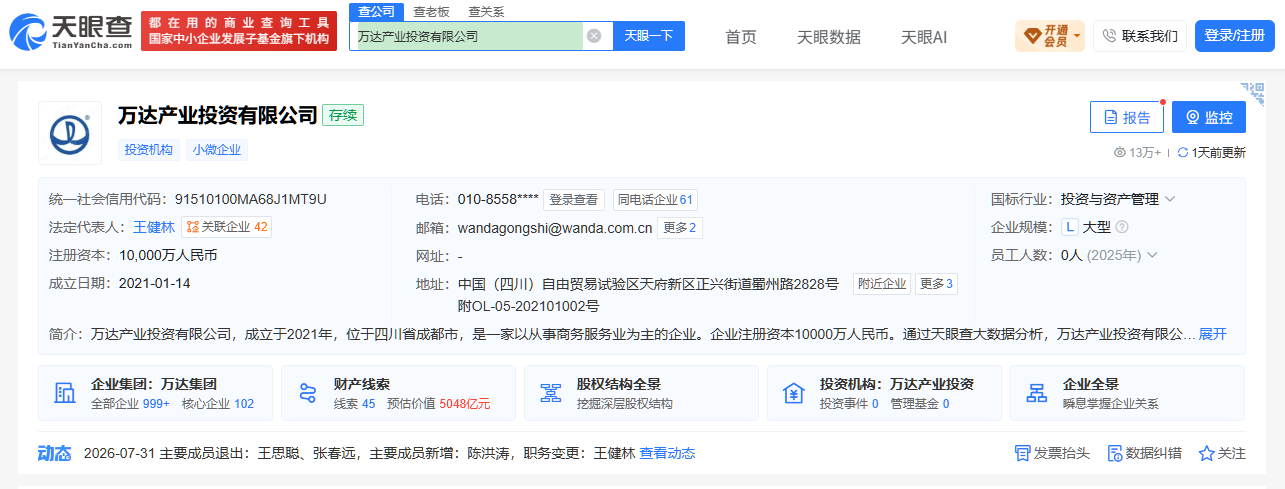Click the 企业全景 hierarchy icon
The image size is (1285, 489).
1037,393
